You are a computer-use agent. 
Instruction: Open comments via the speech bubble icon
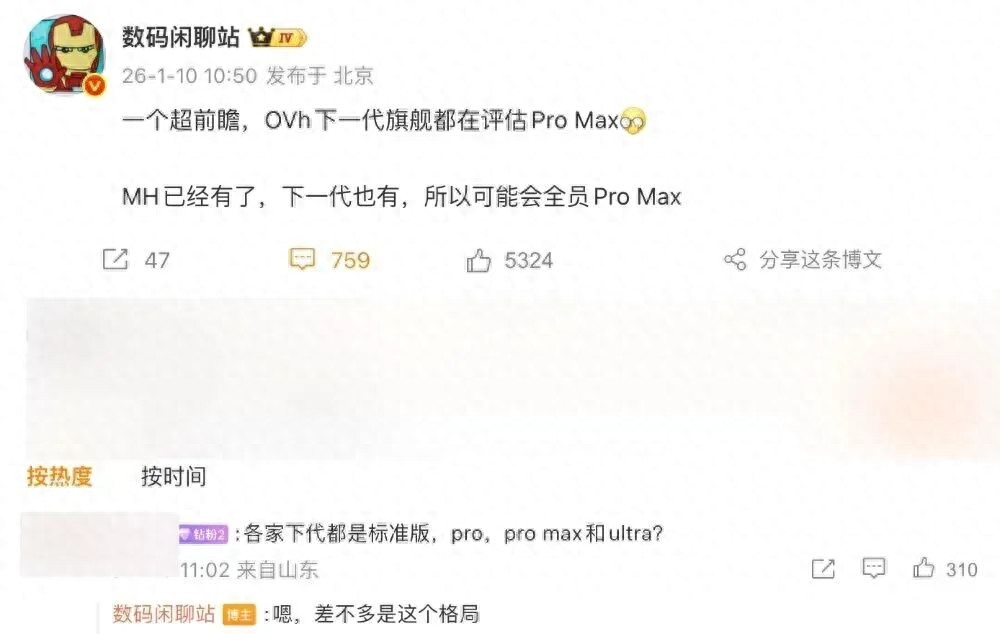coord(302,259)
